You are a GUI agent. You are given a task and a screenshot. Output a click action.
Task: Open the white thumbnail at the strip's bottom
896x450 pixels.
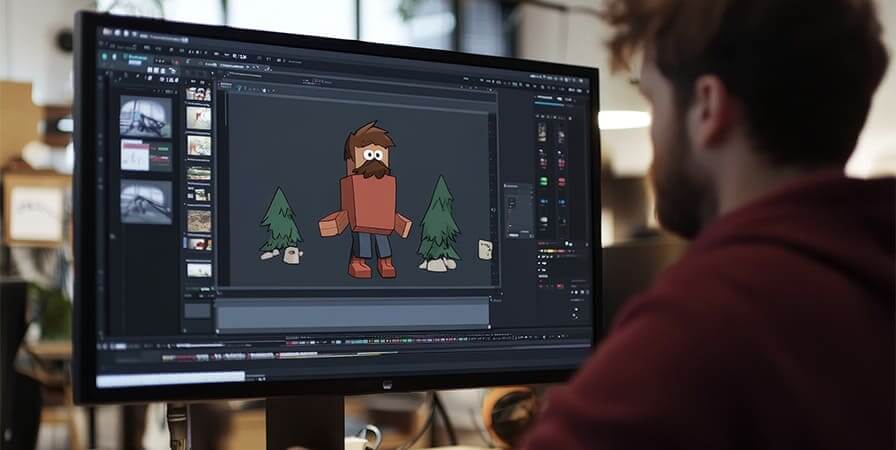199,270
